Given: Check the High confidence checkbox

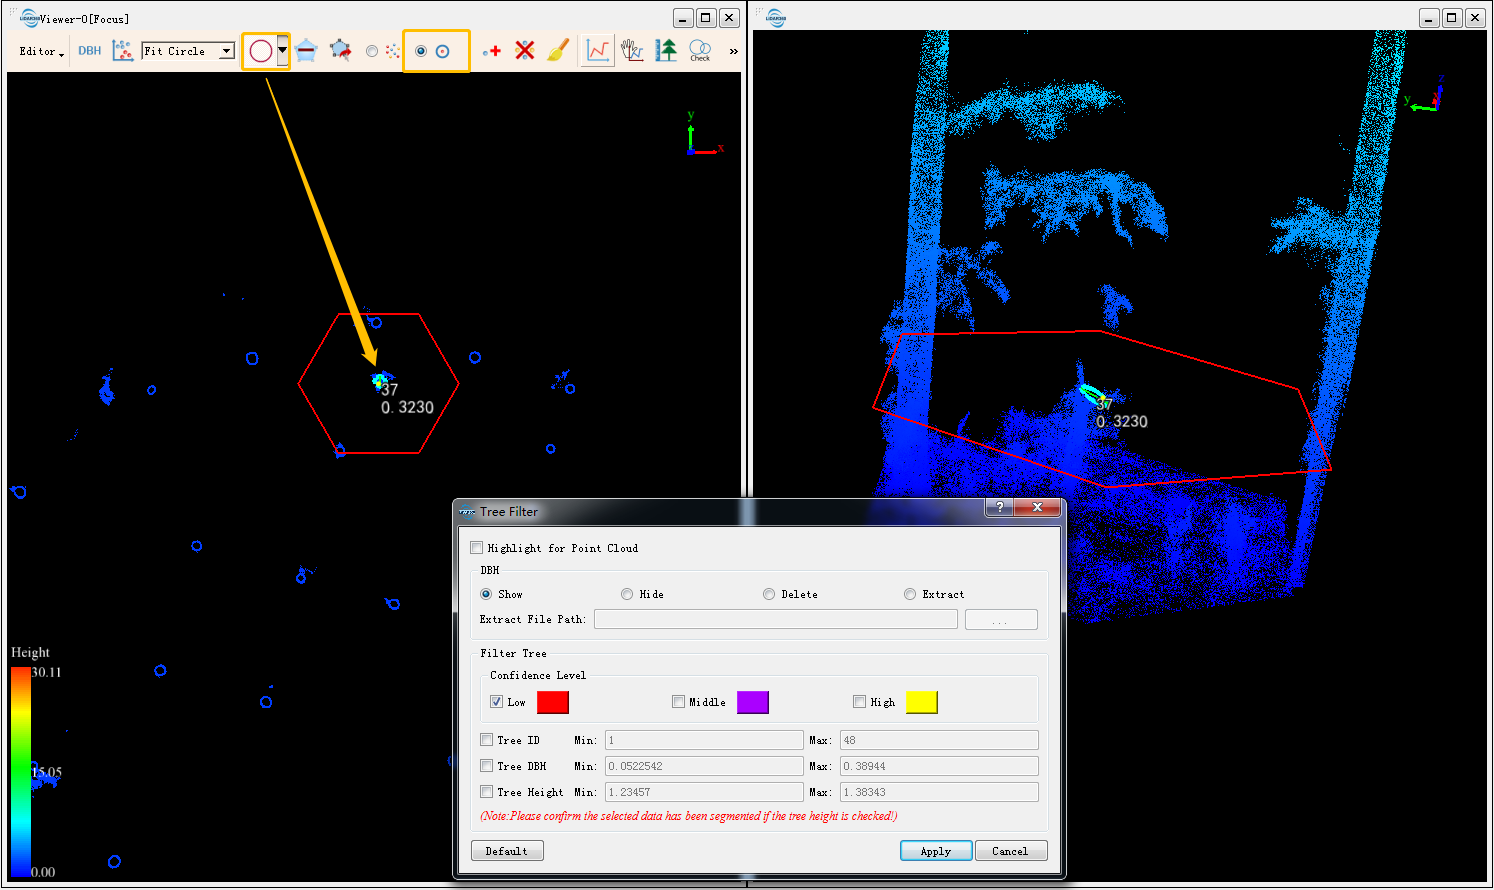Looking at the screenshot, I should [x=860, y=702].
